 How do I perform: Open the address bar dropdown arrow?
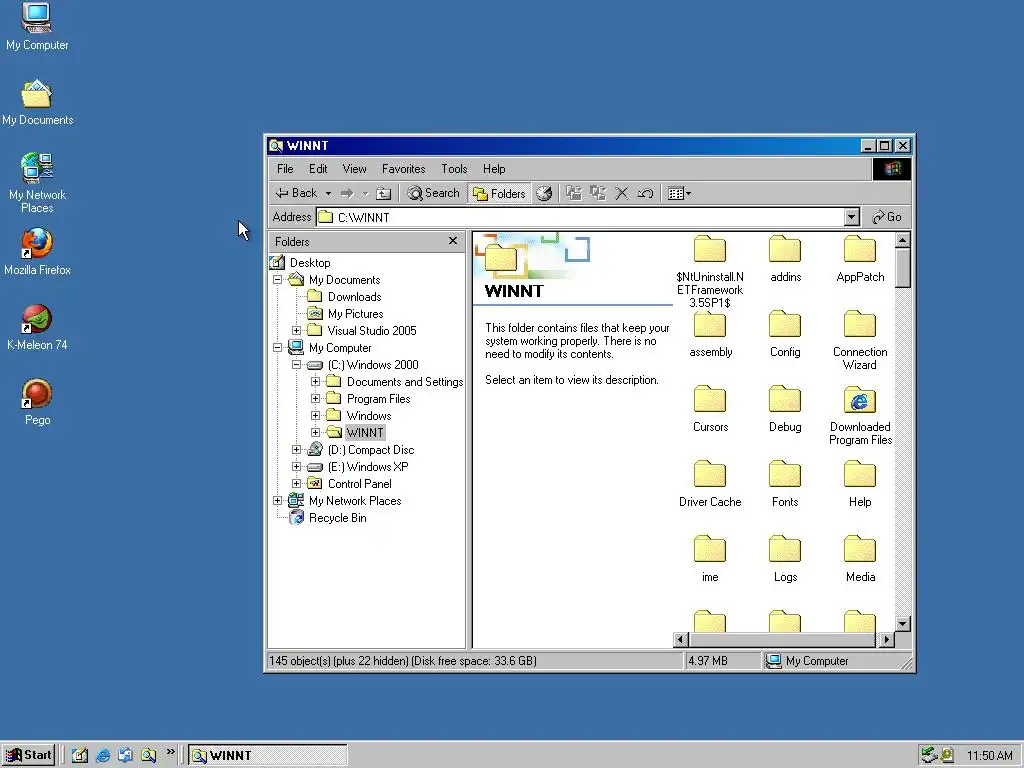coord(851,217)
